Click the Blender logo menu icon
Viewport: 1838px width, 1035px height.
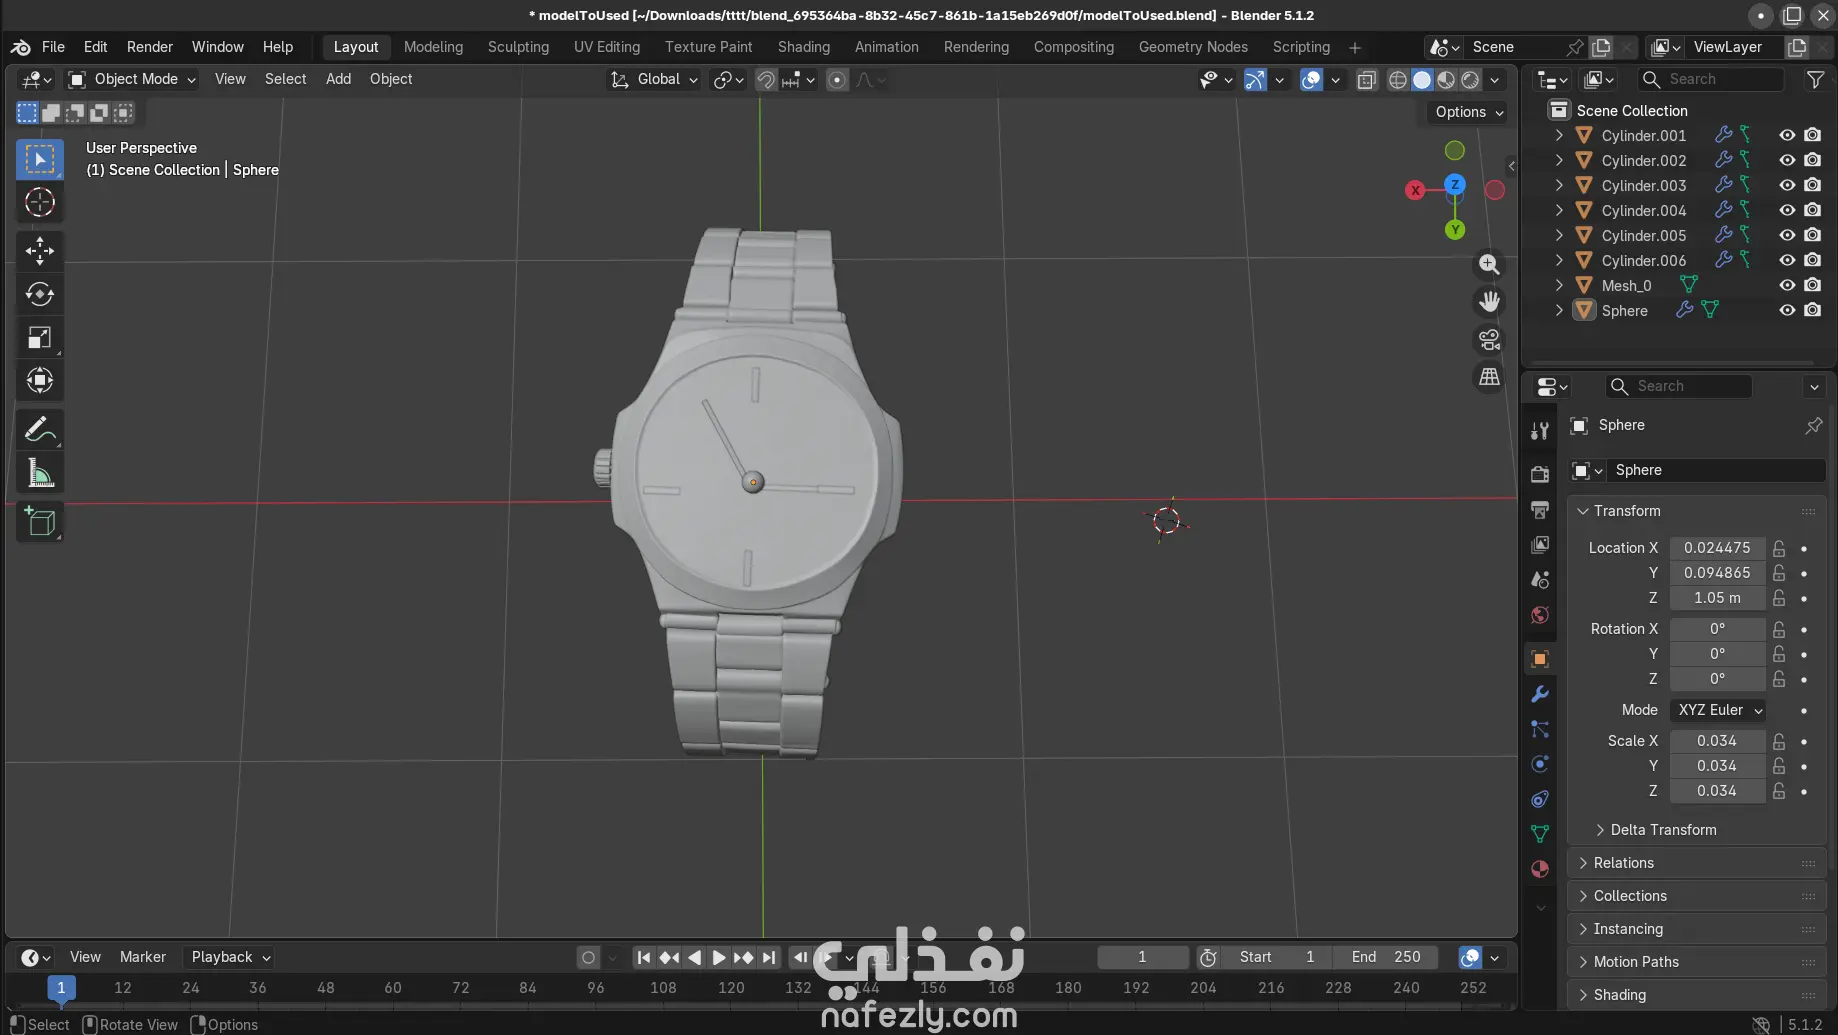tap(21, 47)
